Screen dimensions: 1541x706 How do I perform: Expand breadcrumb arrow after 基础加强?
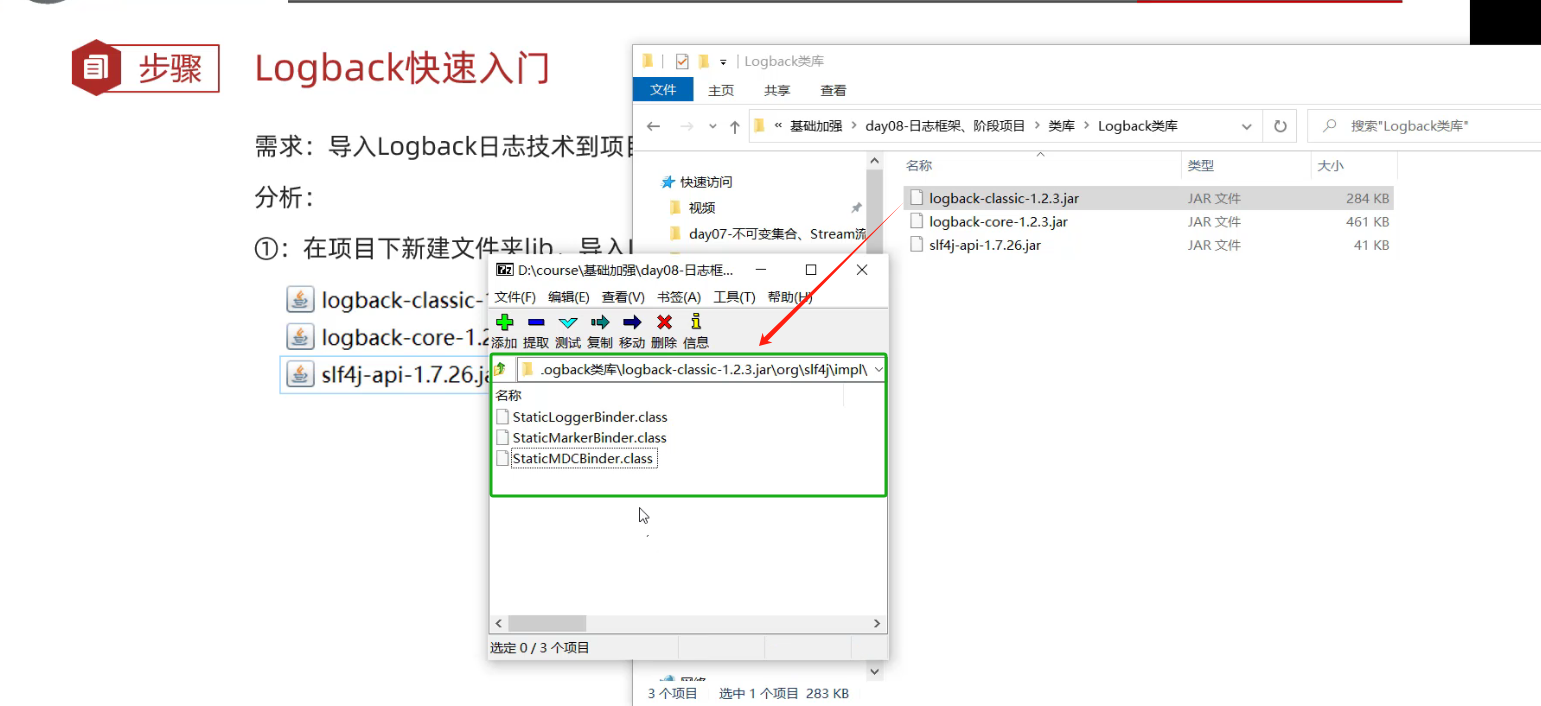853,126
